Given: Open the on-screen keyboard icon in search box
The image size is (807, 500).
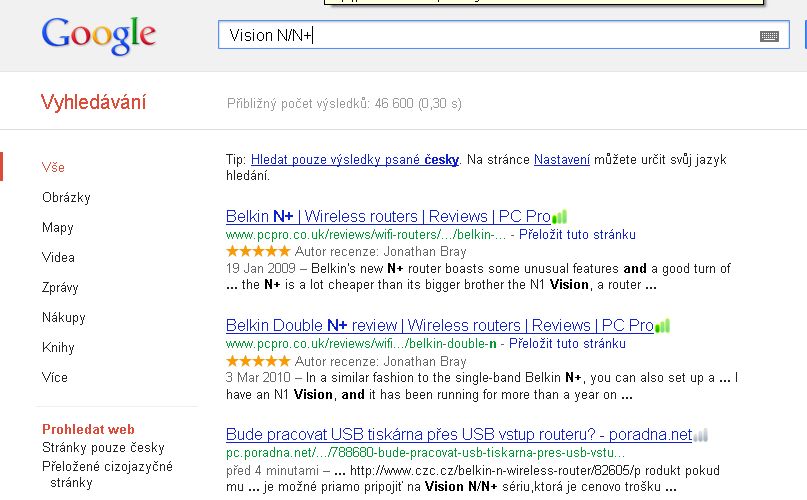Looking at the screenshot, I should [x=769, y=36].
